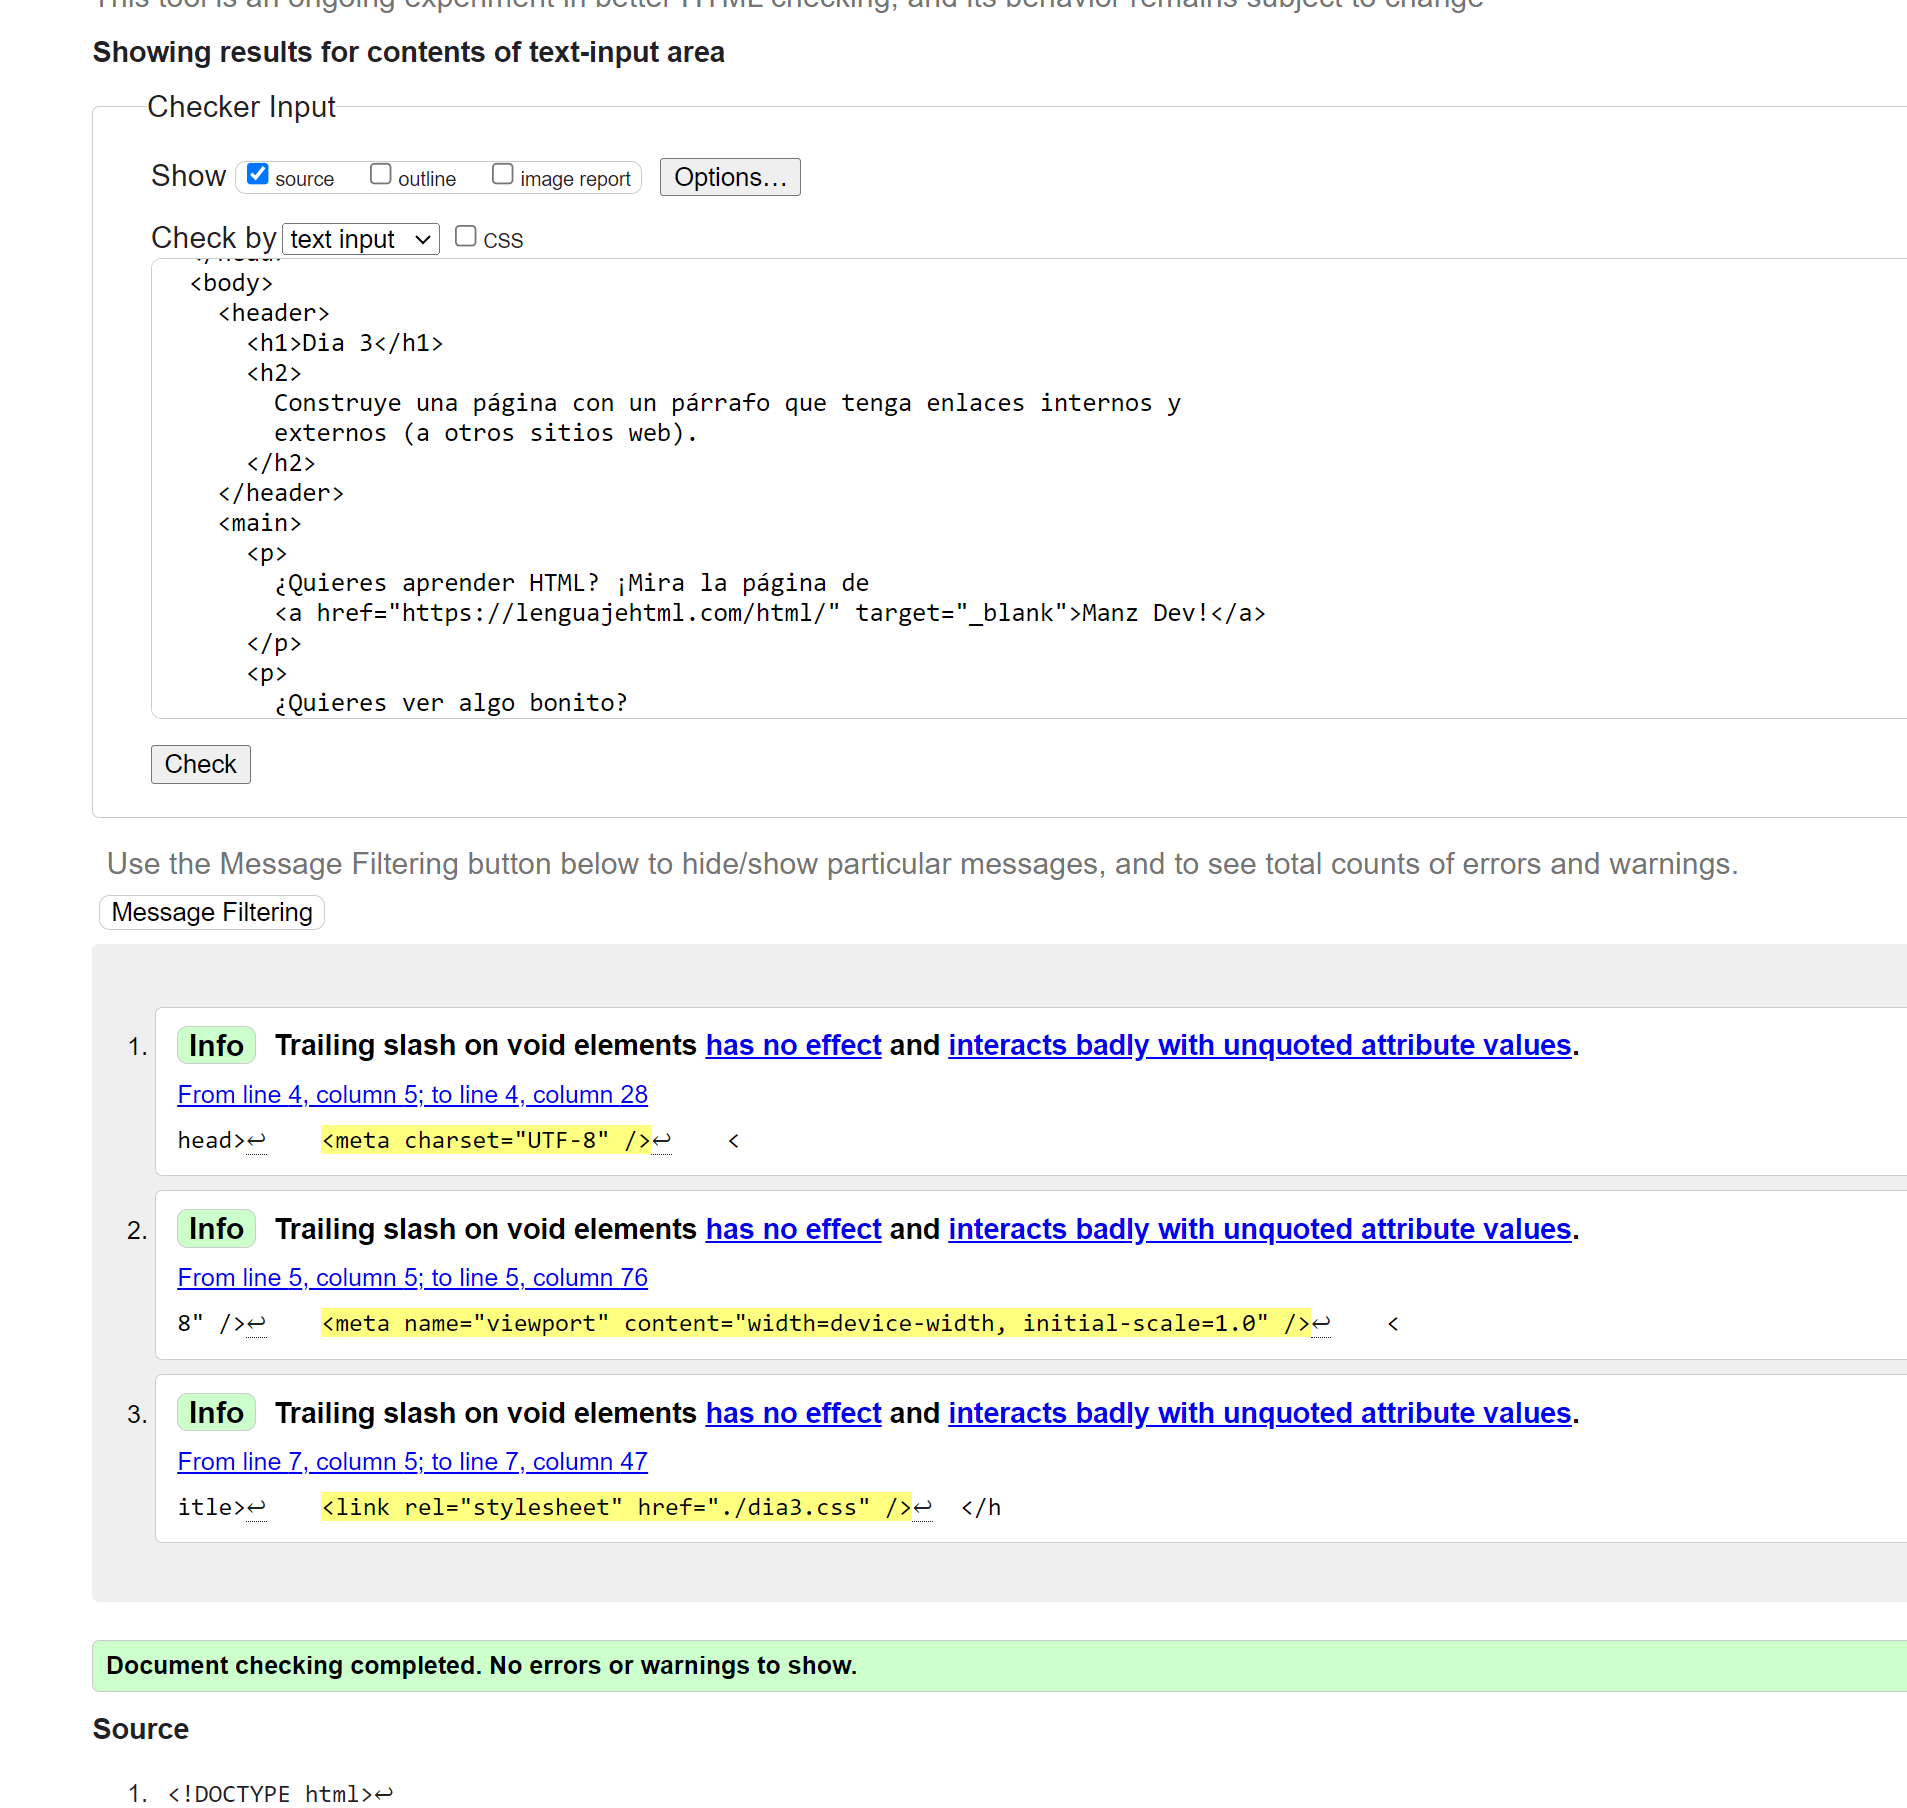Jump to line 5, column 5 location link

(x=412, y=1278)
